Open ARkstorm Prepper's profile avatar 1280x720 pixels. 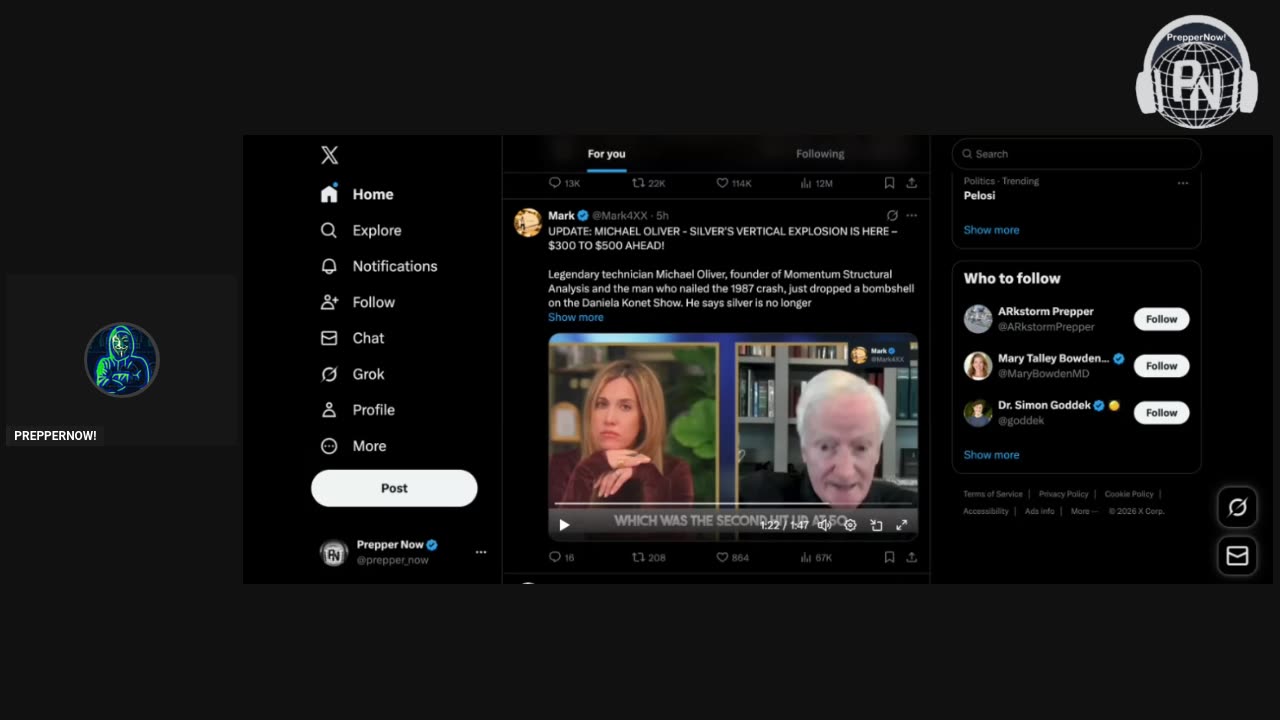click(x=978, y=319)
